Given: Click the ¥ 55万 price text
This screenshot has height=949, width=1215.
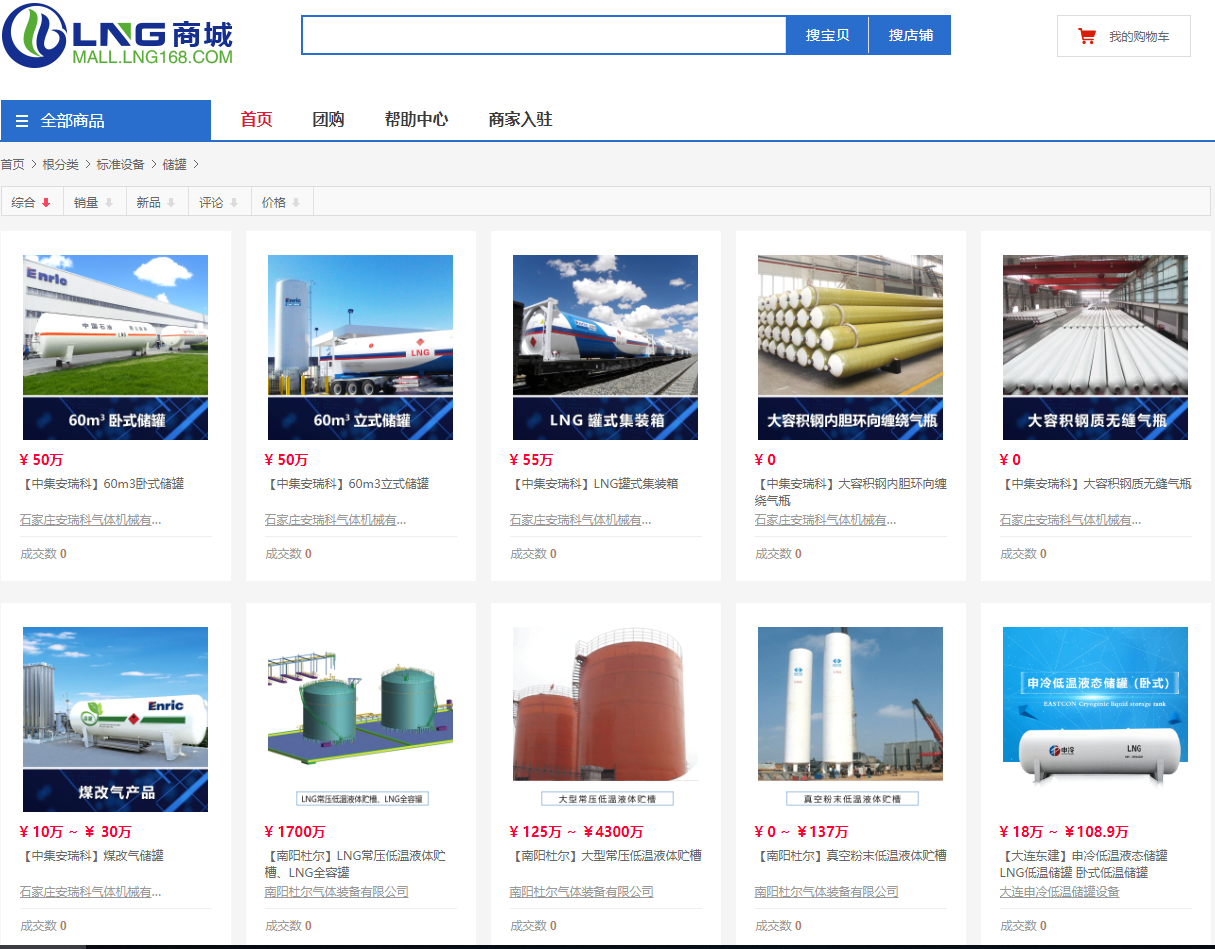Looking at the screenshot, I should pyautogui.click(x=531, y=460).
